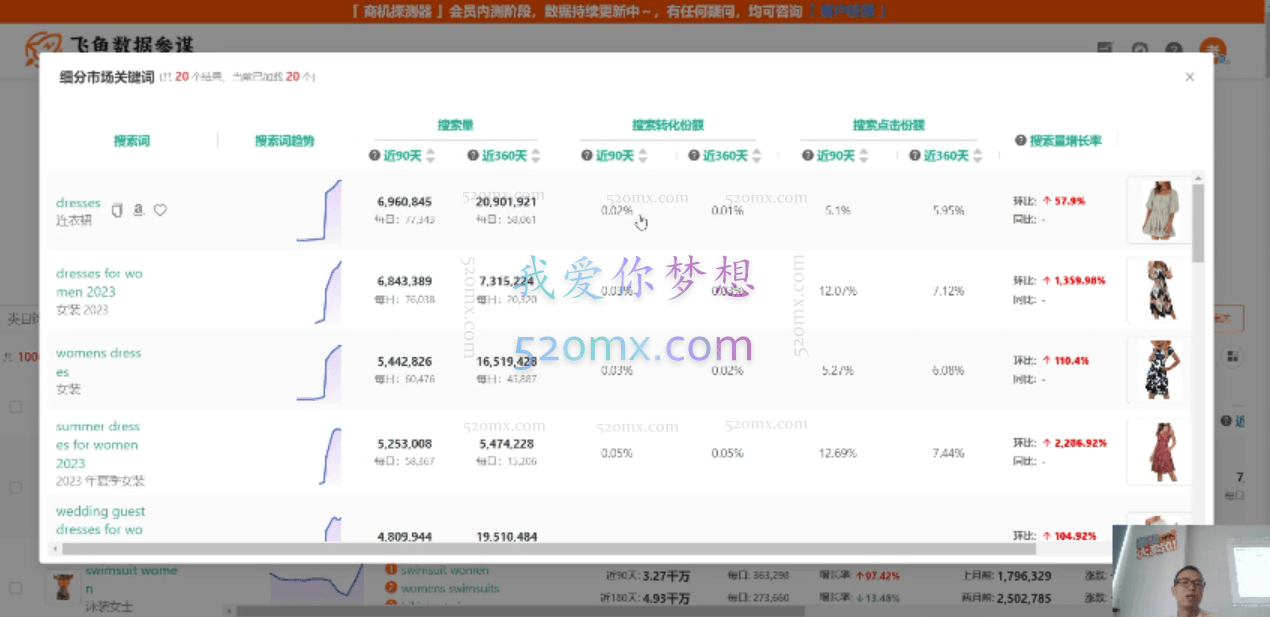The width and height of the screenshot is (1270, 617).
Task: Sort by 搜索转化份额 近360天 arrows
Action: tap(755, 156)
